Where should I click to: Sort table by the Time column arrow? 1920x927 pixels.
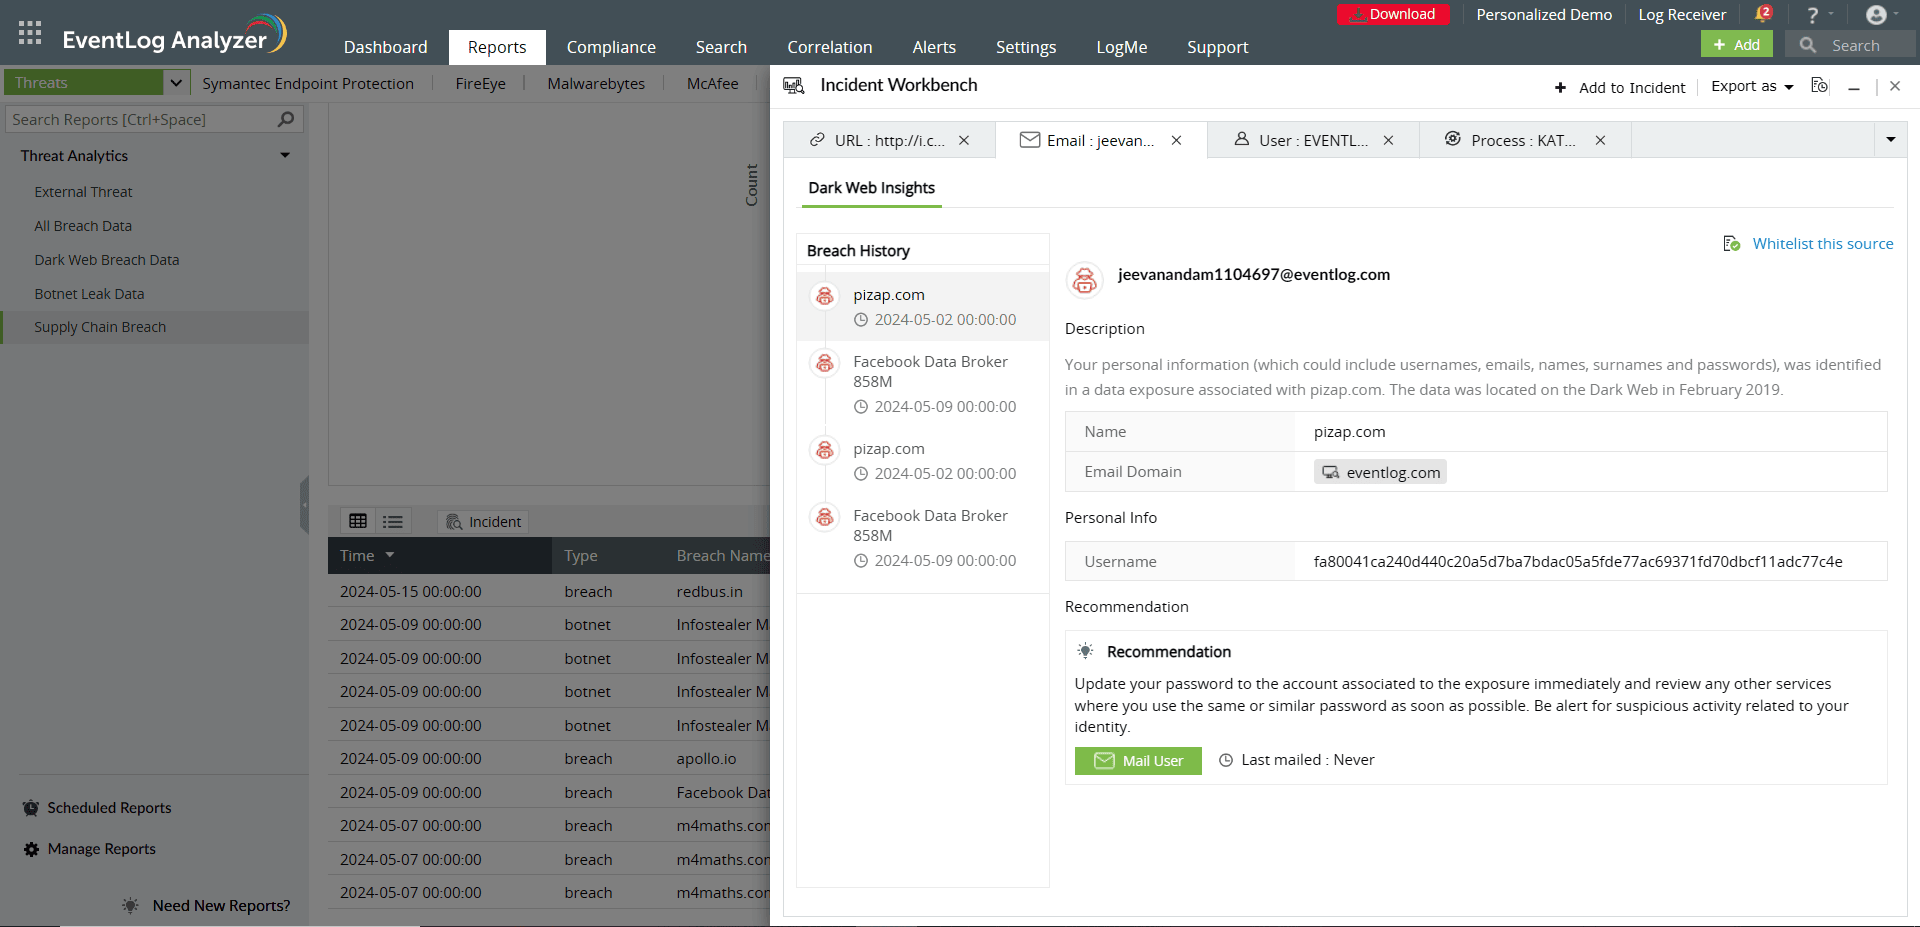pyautogui.click(x=390, y=555)
